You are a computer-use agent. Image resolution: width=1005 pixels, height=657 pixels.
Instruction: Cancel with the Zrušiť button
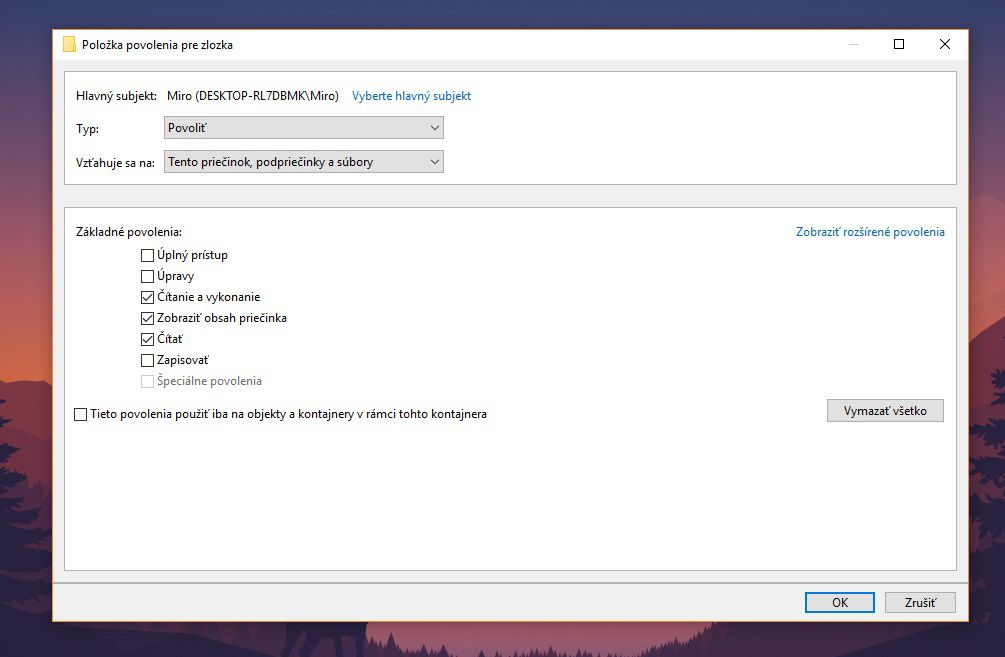click(920, 603)
